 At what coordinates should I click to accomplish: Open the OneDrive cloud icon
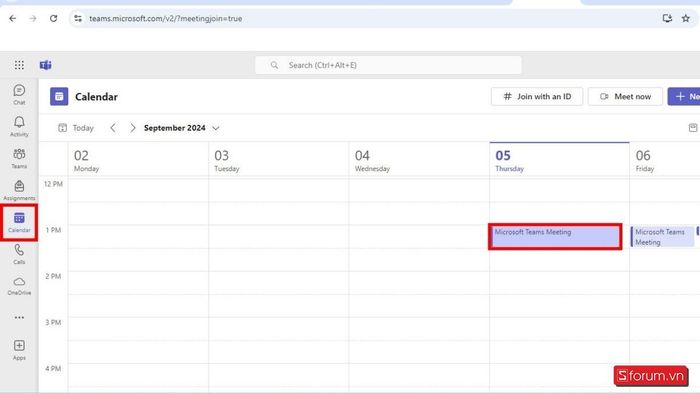point(19,286)
